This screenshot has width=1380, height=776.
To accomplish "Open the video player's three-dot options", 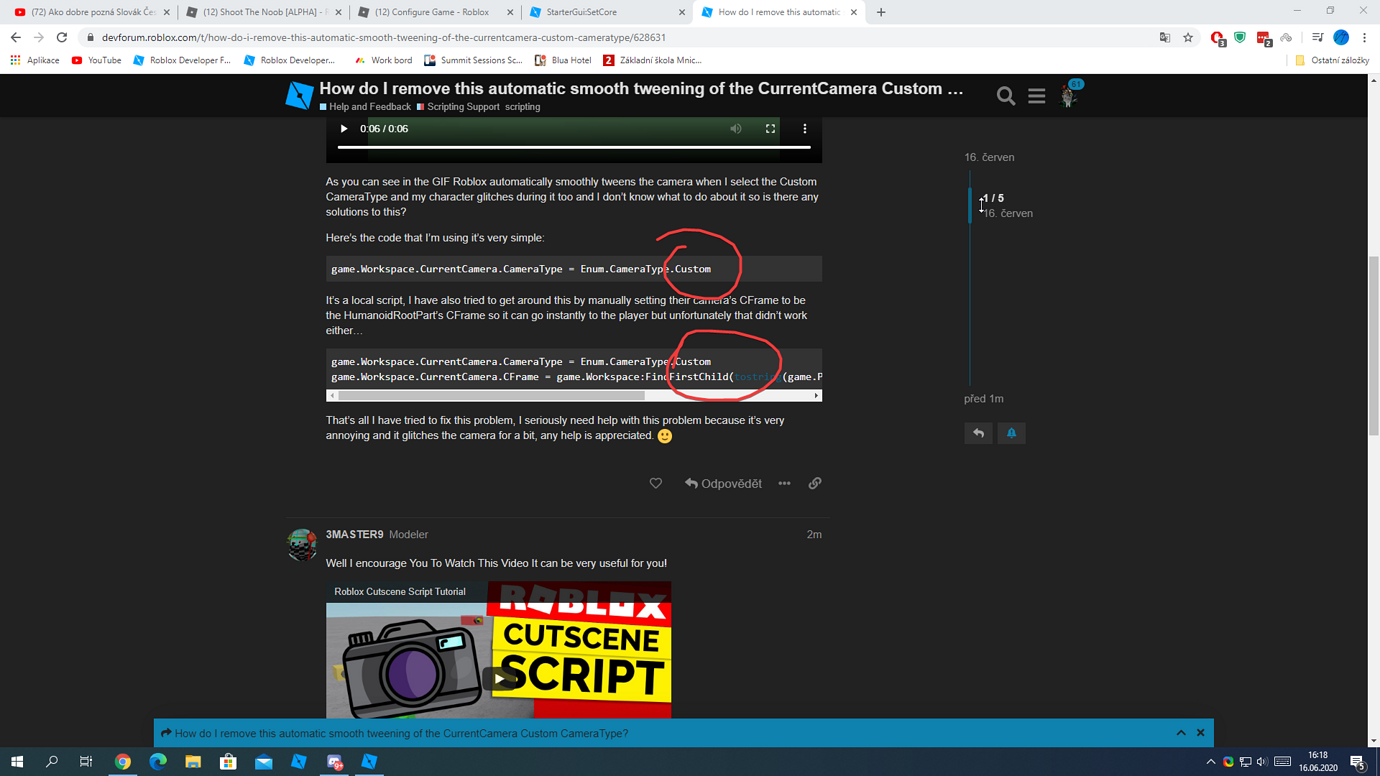I will 804,129.
